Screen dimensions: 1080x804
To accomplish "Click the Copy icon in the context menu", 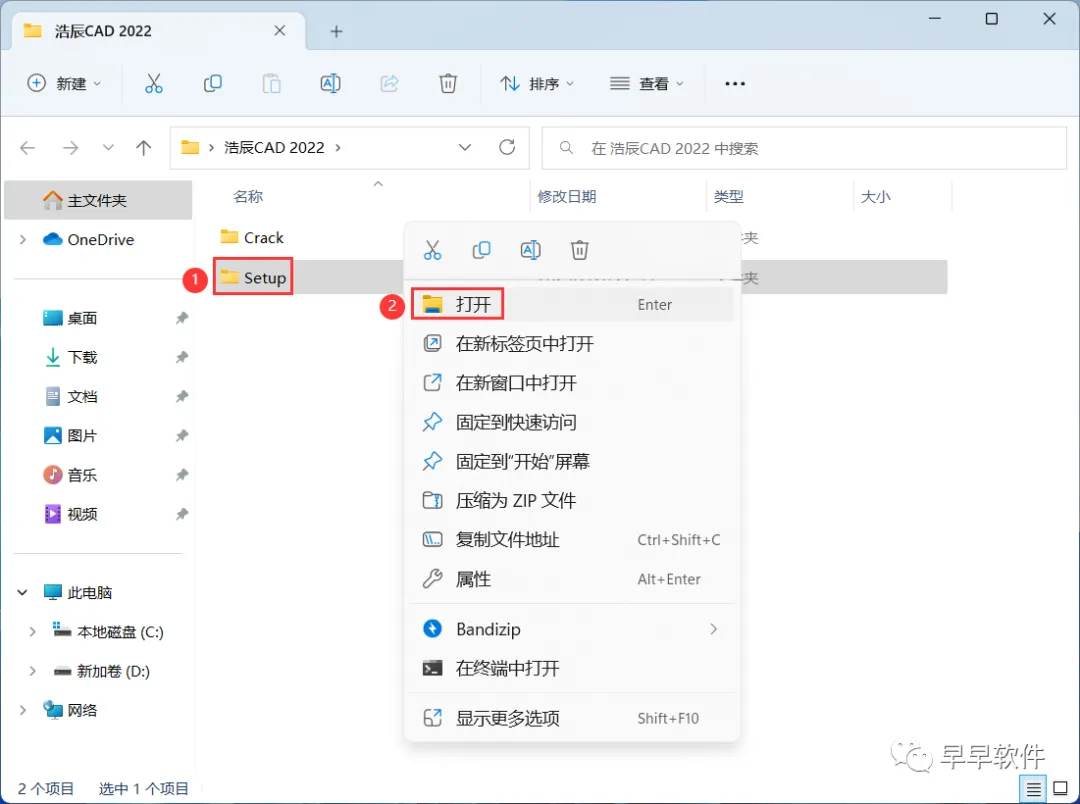I will [x=481, y=249].
